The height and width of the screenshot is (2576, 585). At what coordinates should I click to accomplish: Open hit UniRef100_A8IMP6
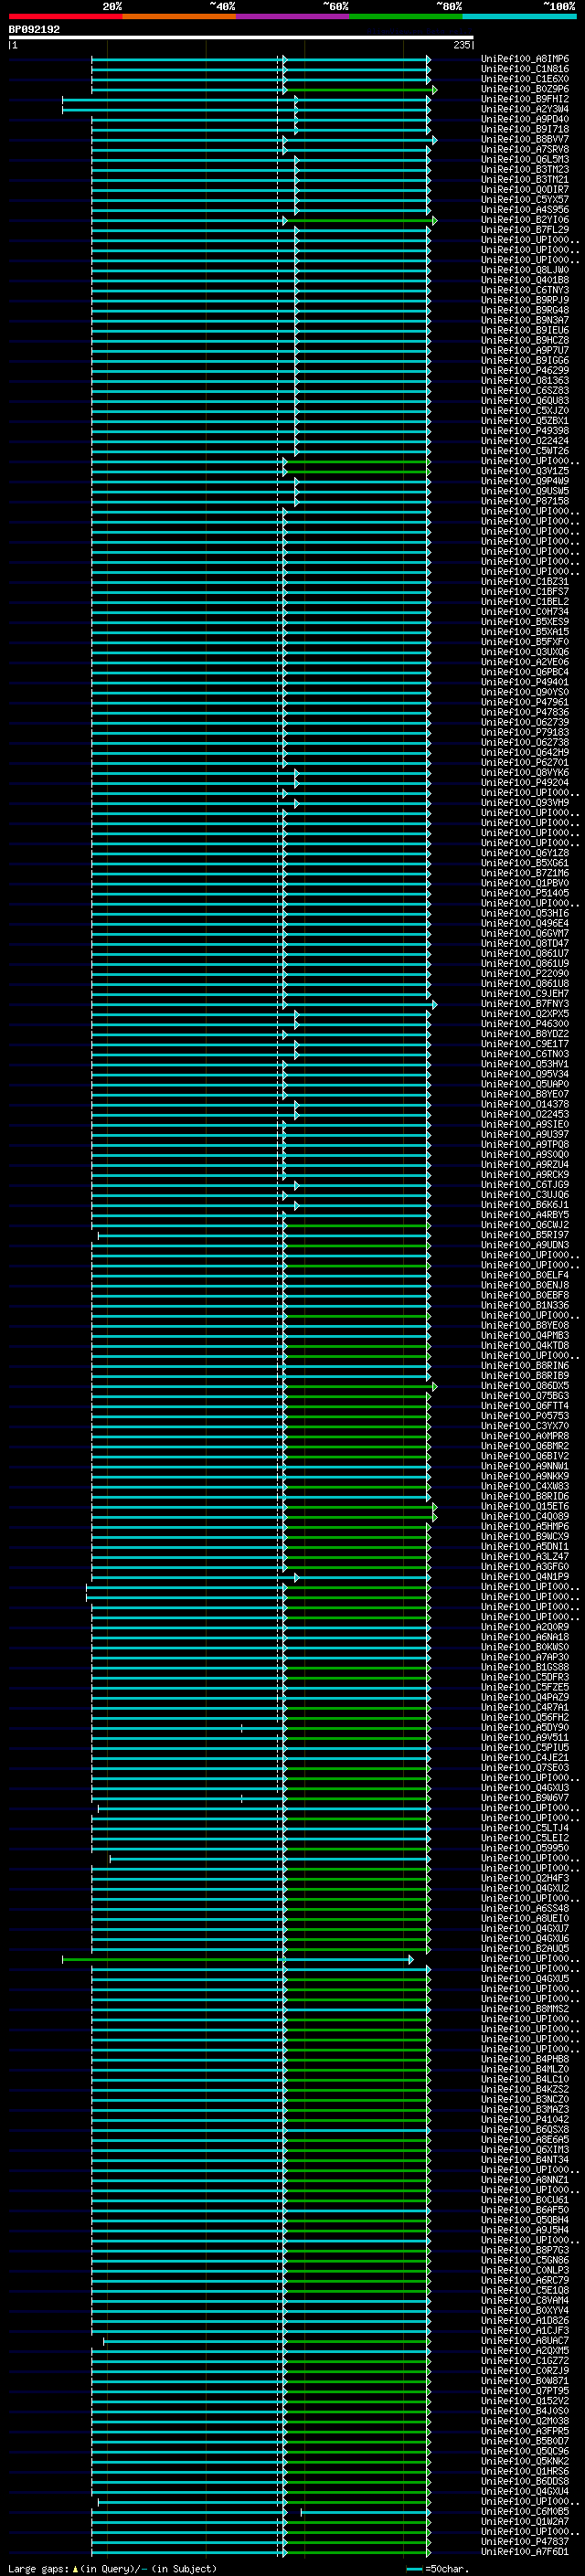pyautogui.click(x=525, y=60)
